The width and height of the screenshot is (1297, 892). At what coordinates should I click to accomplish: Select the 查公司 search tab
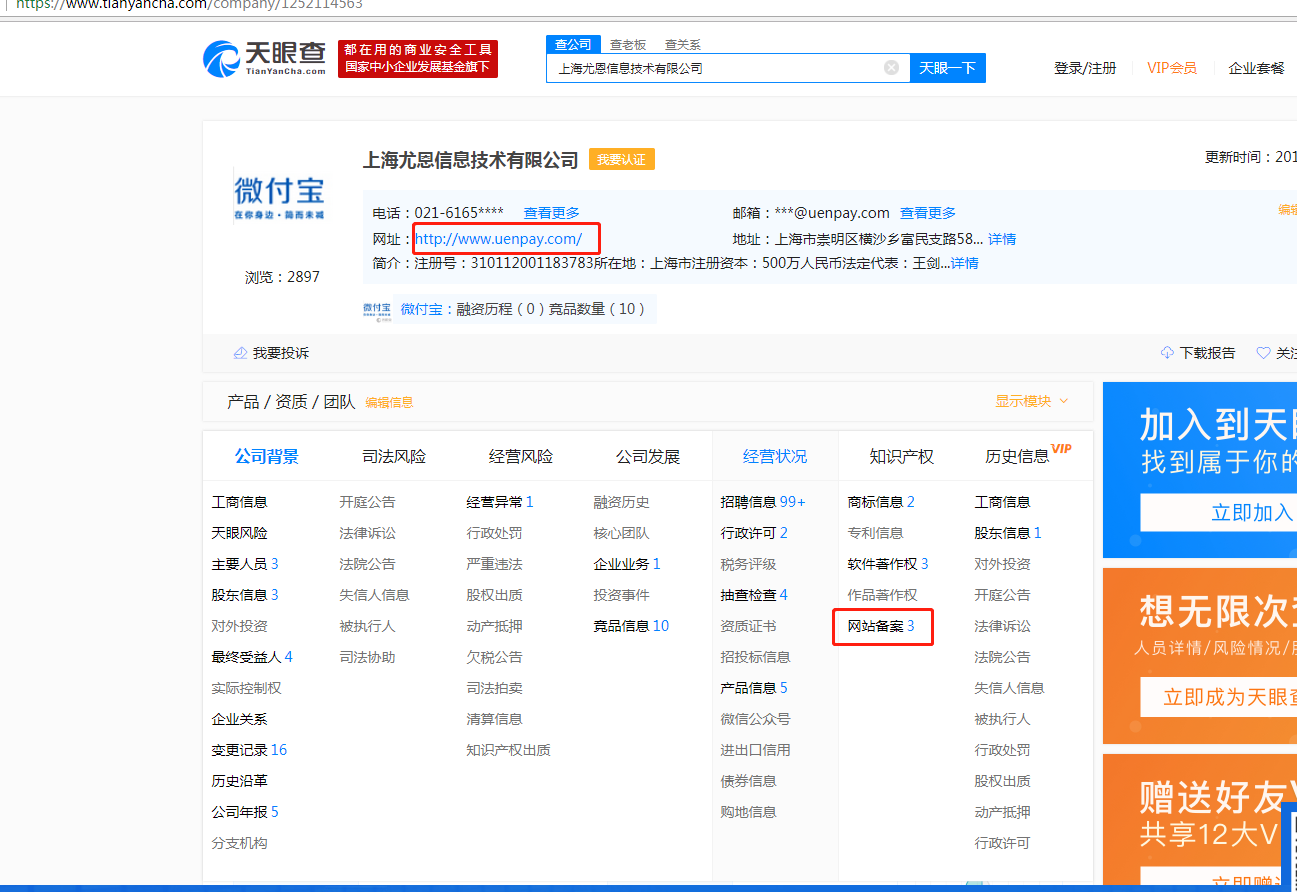coord(574,44)
